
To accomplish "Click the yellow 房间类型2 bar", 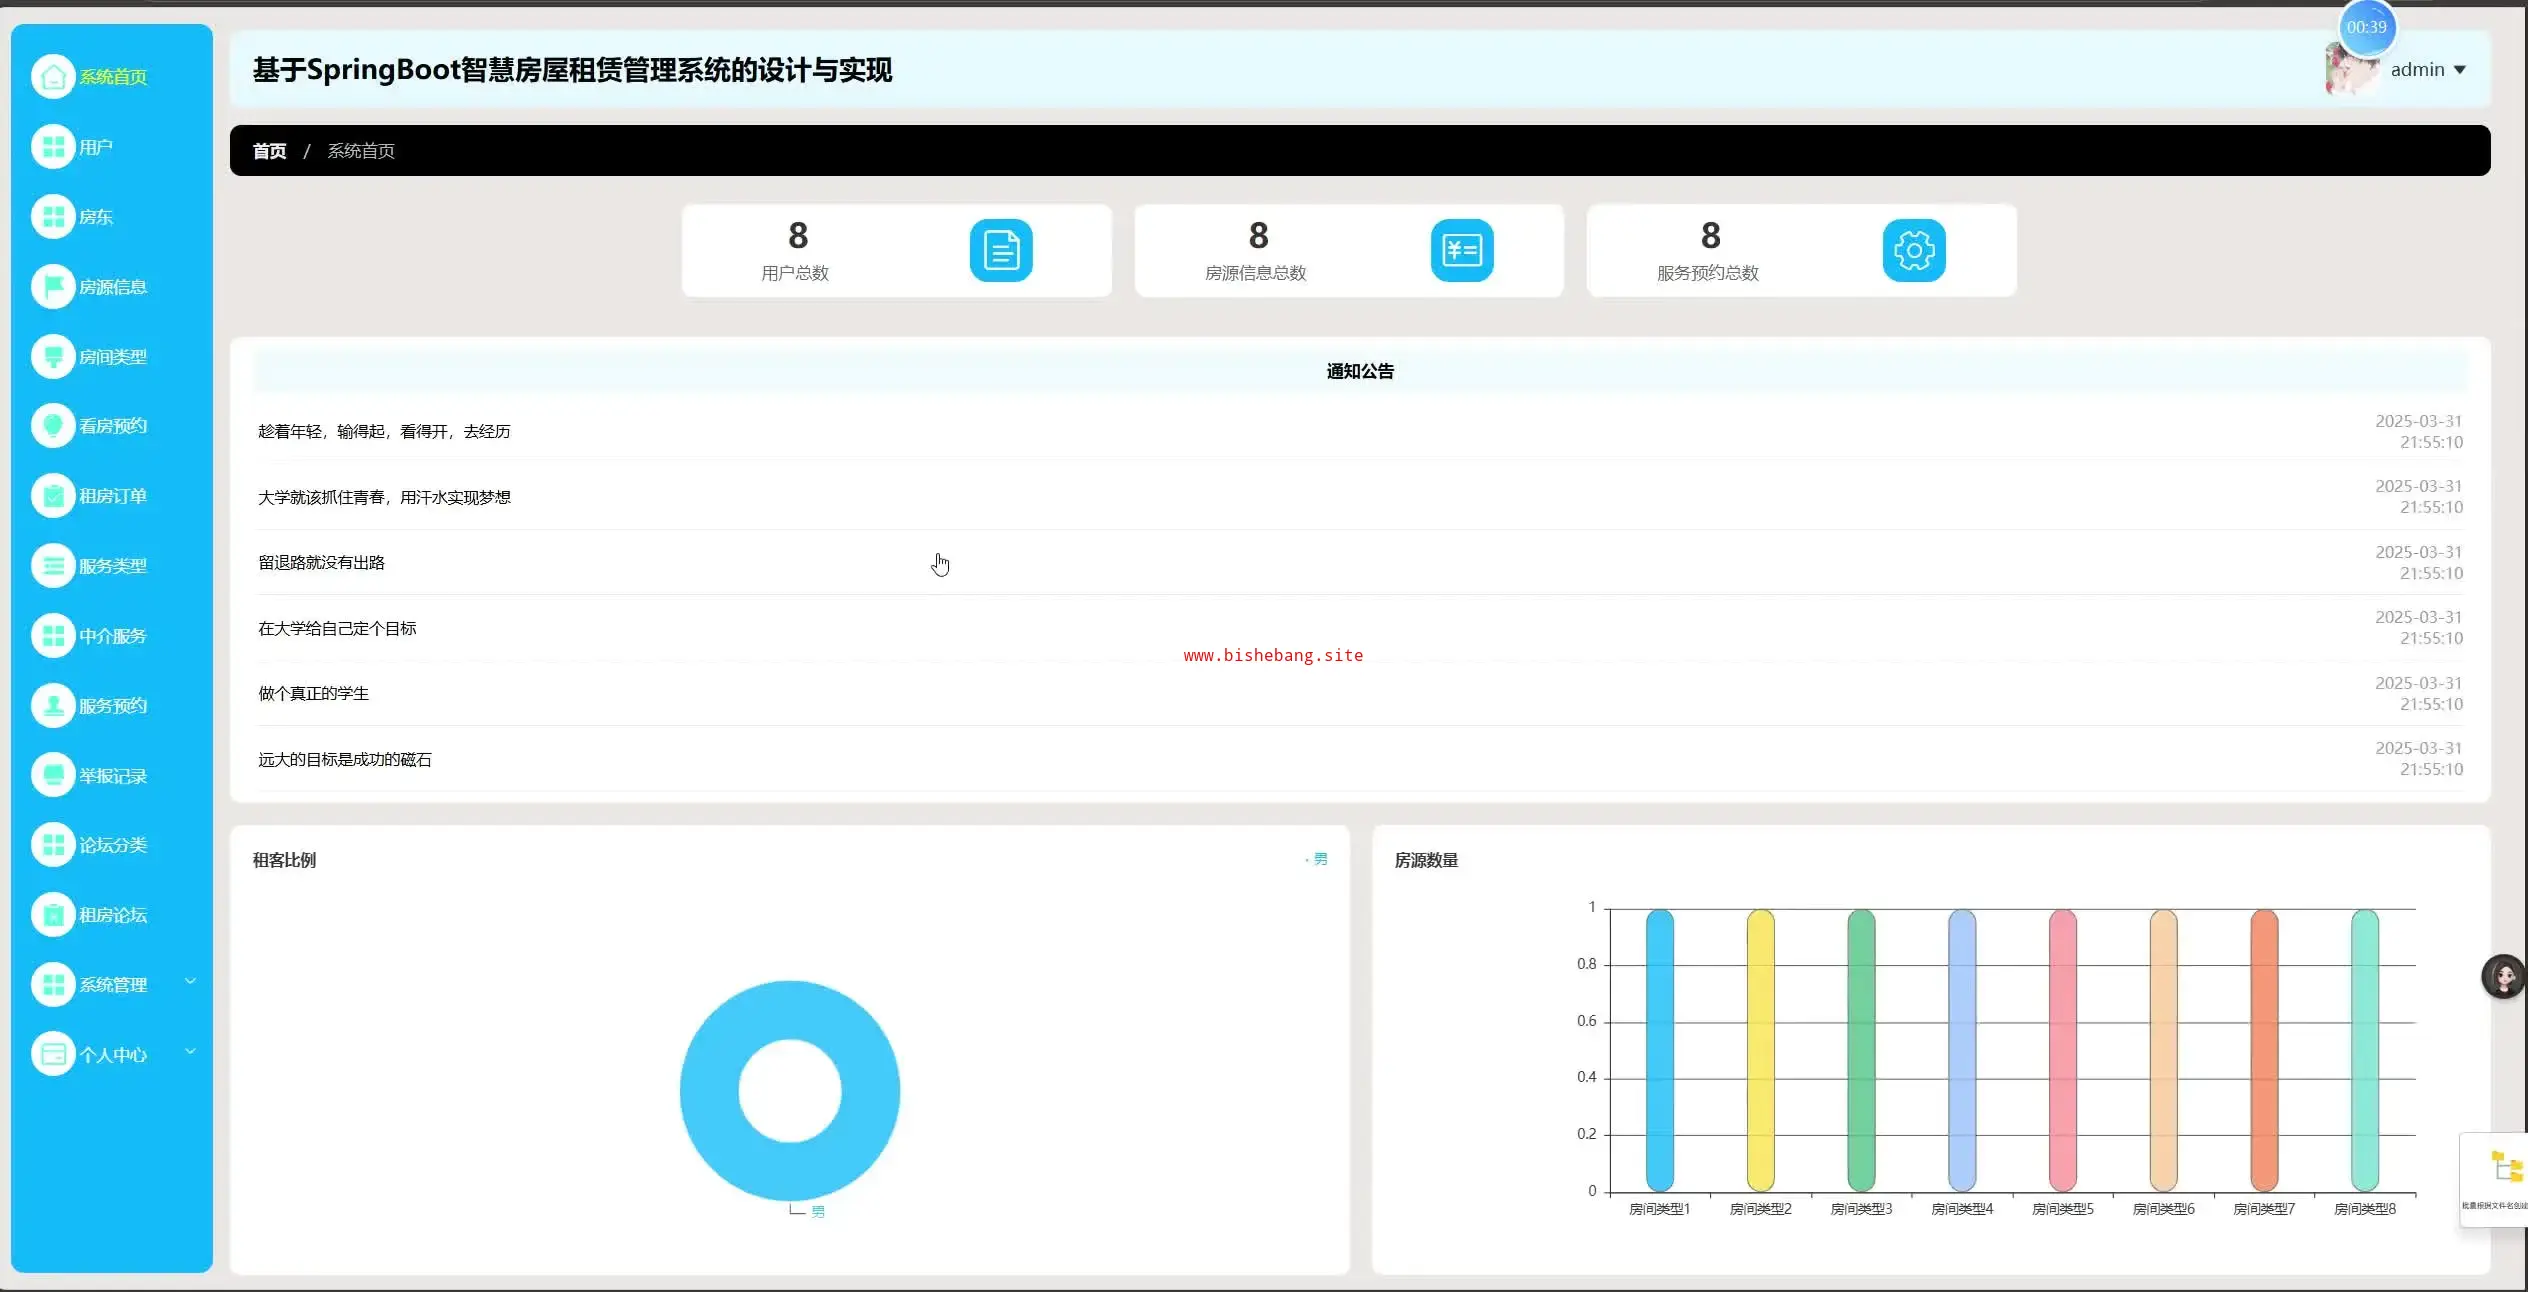I will click(1760, 1050).
